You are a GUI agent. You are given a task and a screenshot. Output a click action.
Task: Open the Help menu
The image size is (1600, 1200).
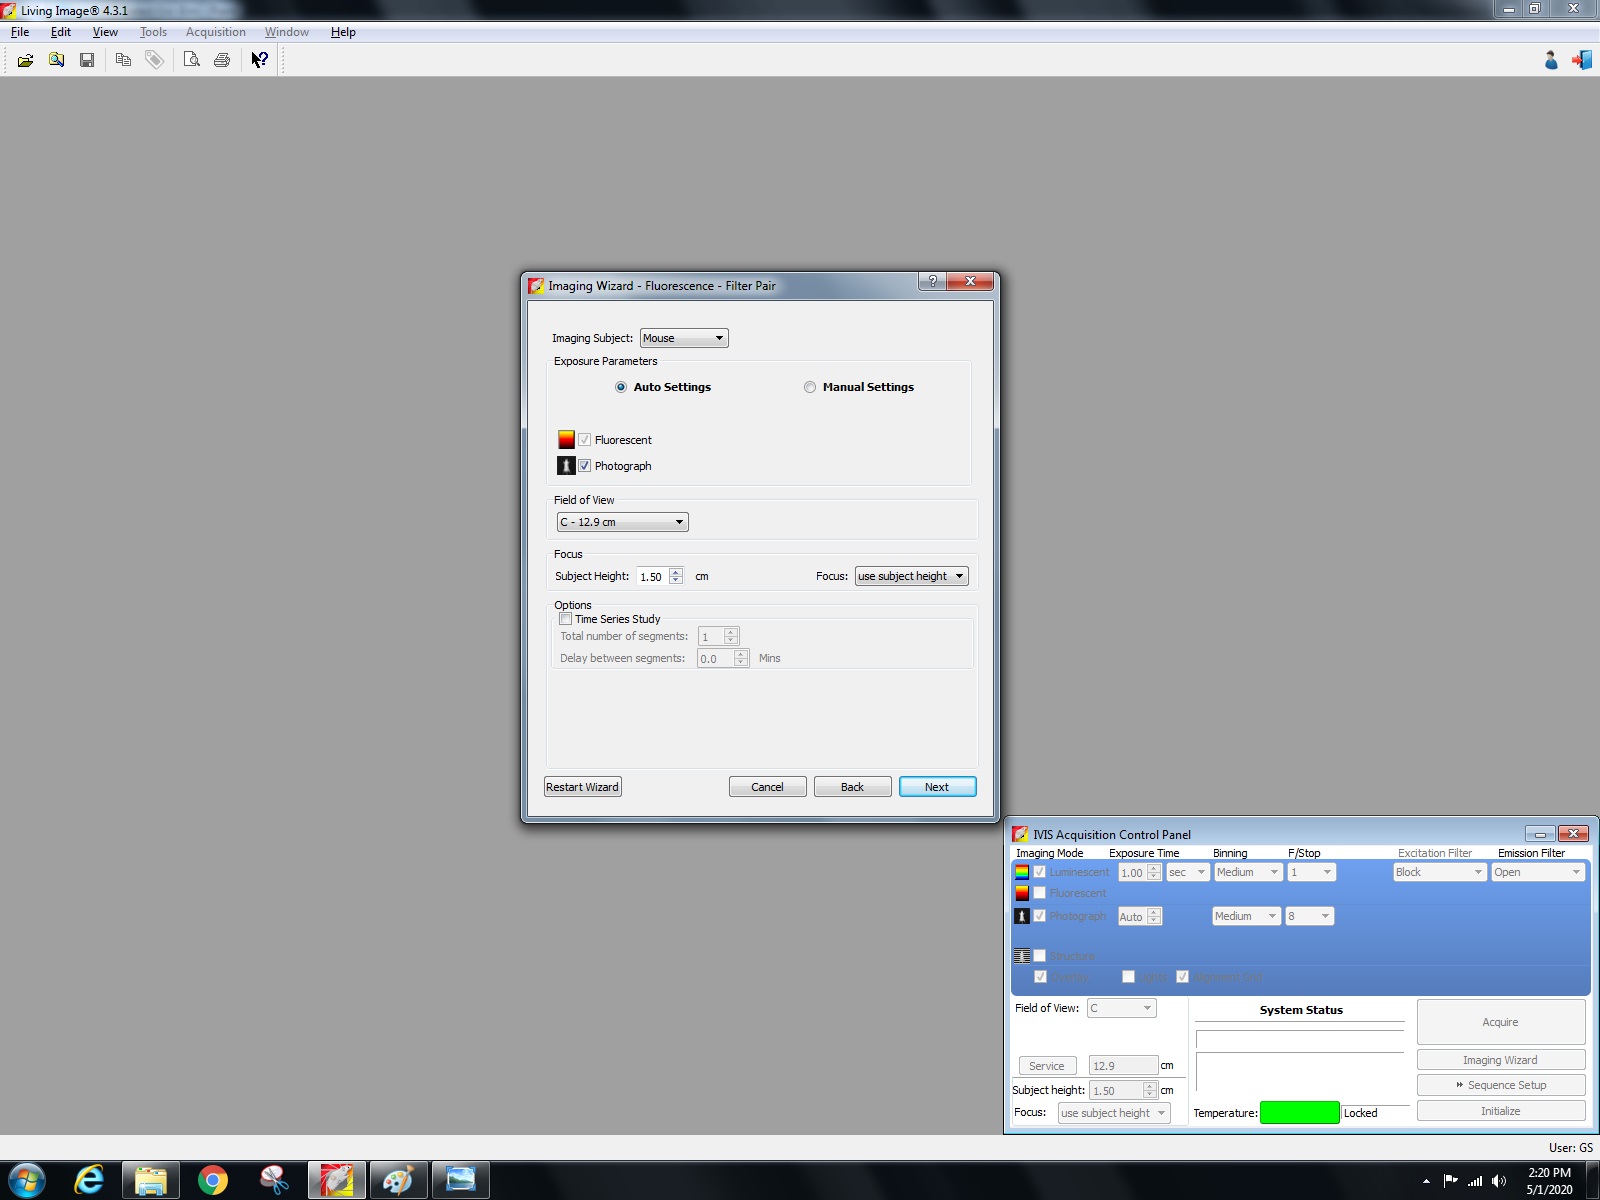(343, 32)
